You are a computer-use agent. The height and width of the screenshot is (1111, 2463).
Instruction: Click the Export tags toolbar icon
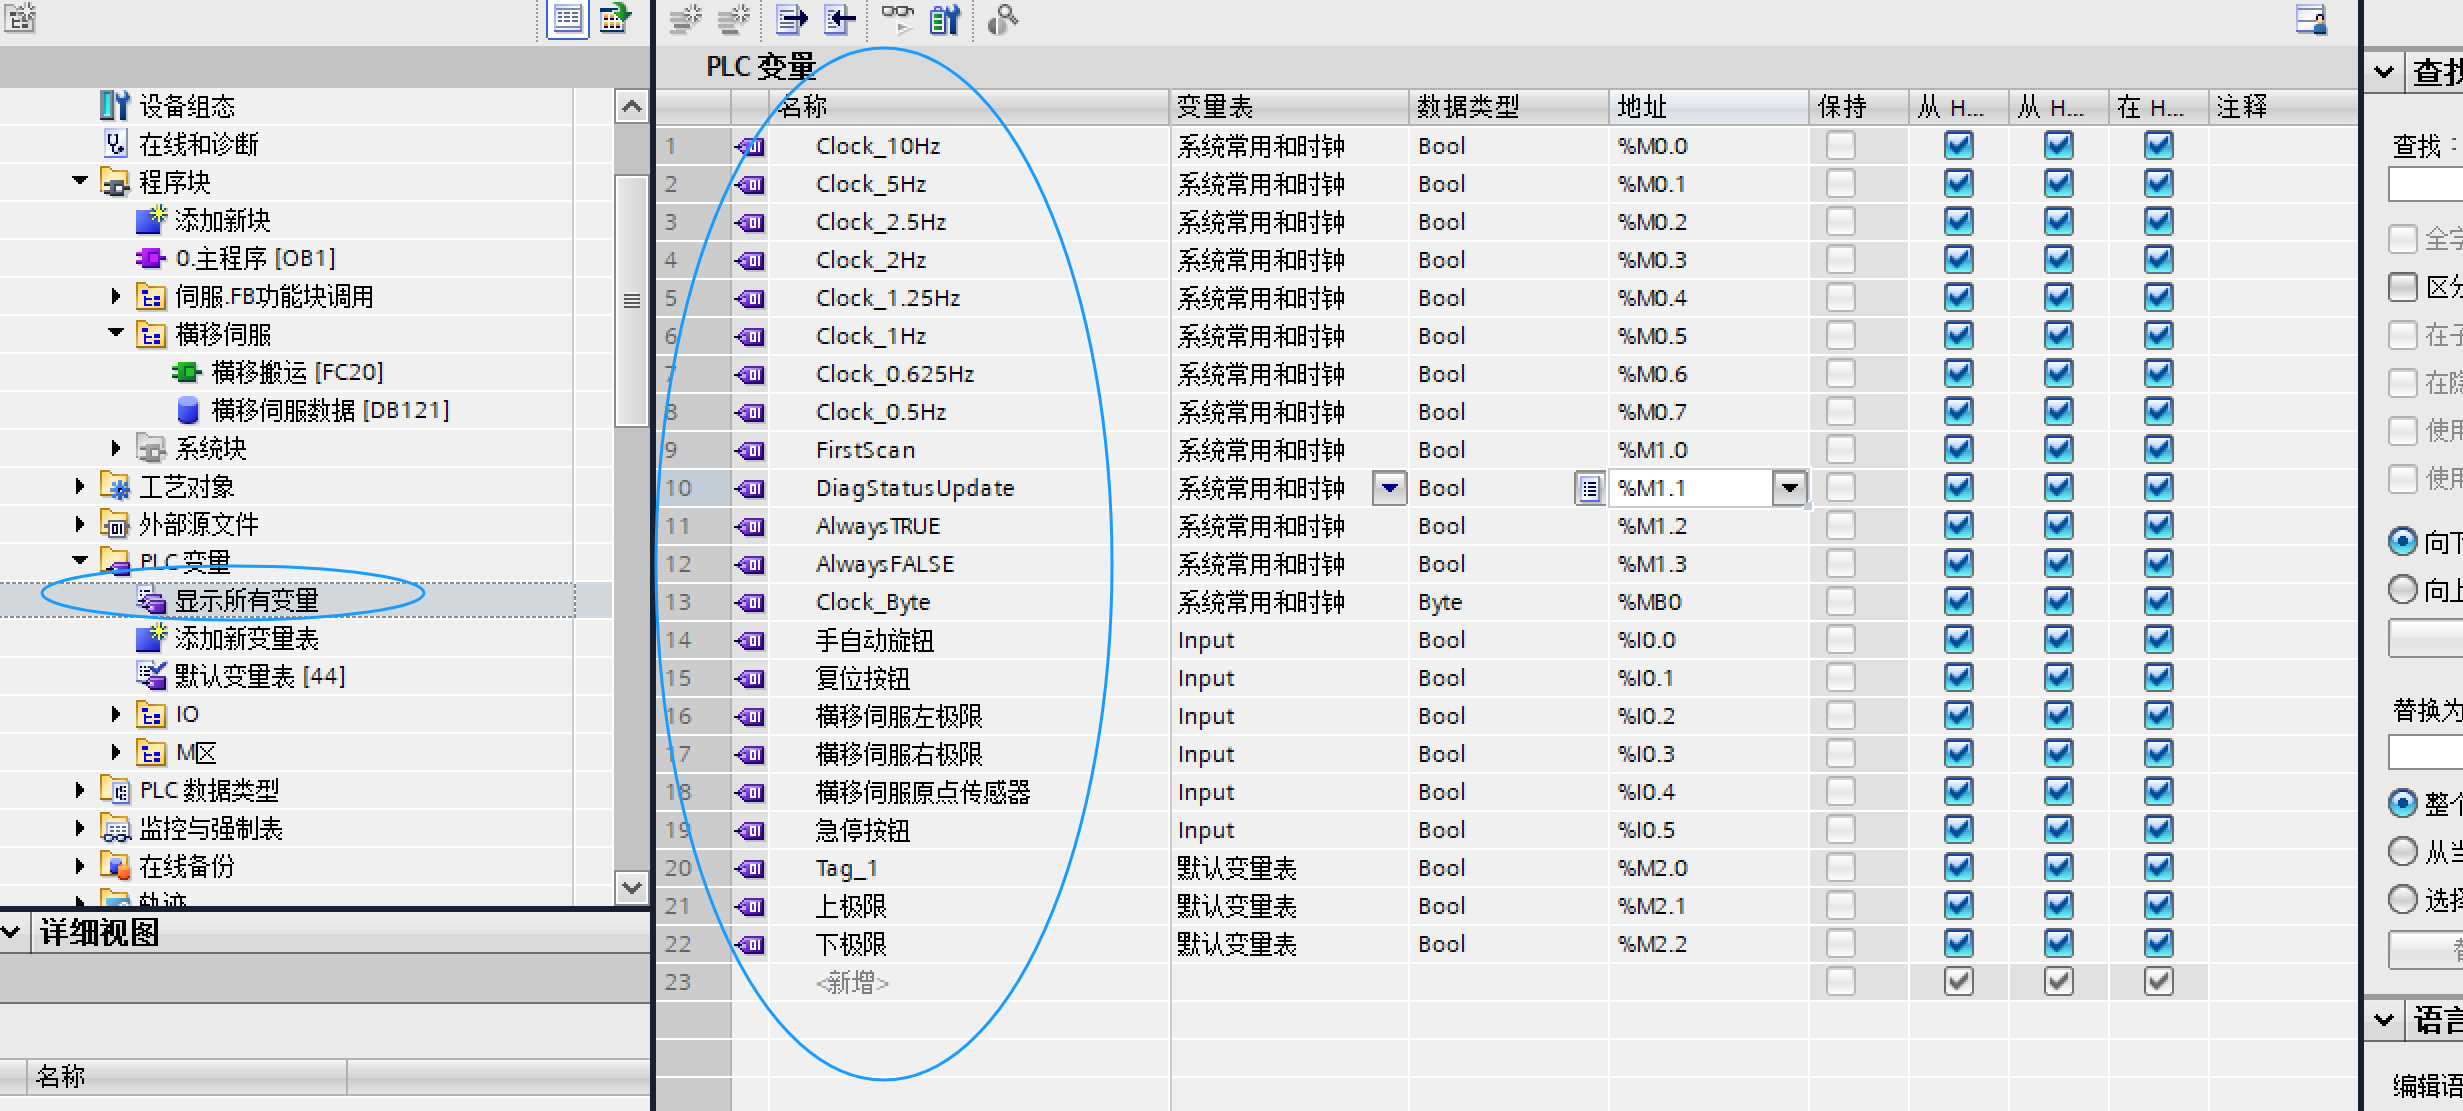791,19
